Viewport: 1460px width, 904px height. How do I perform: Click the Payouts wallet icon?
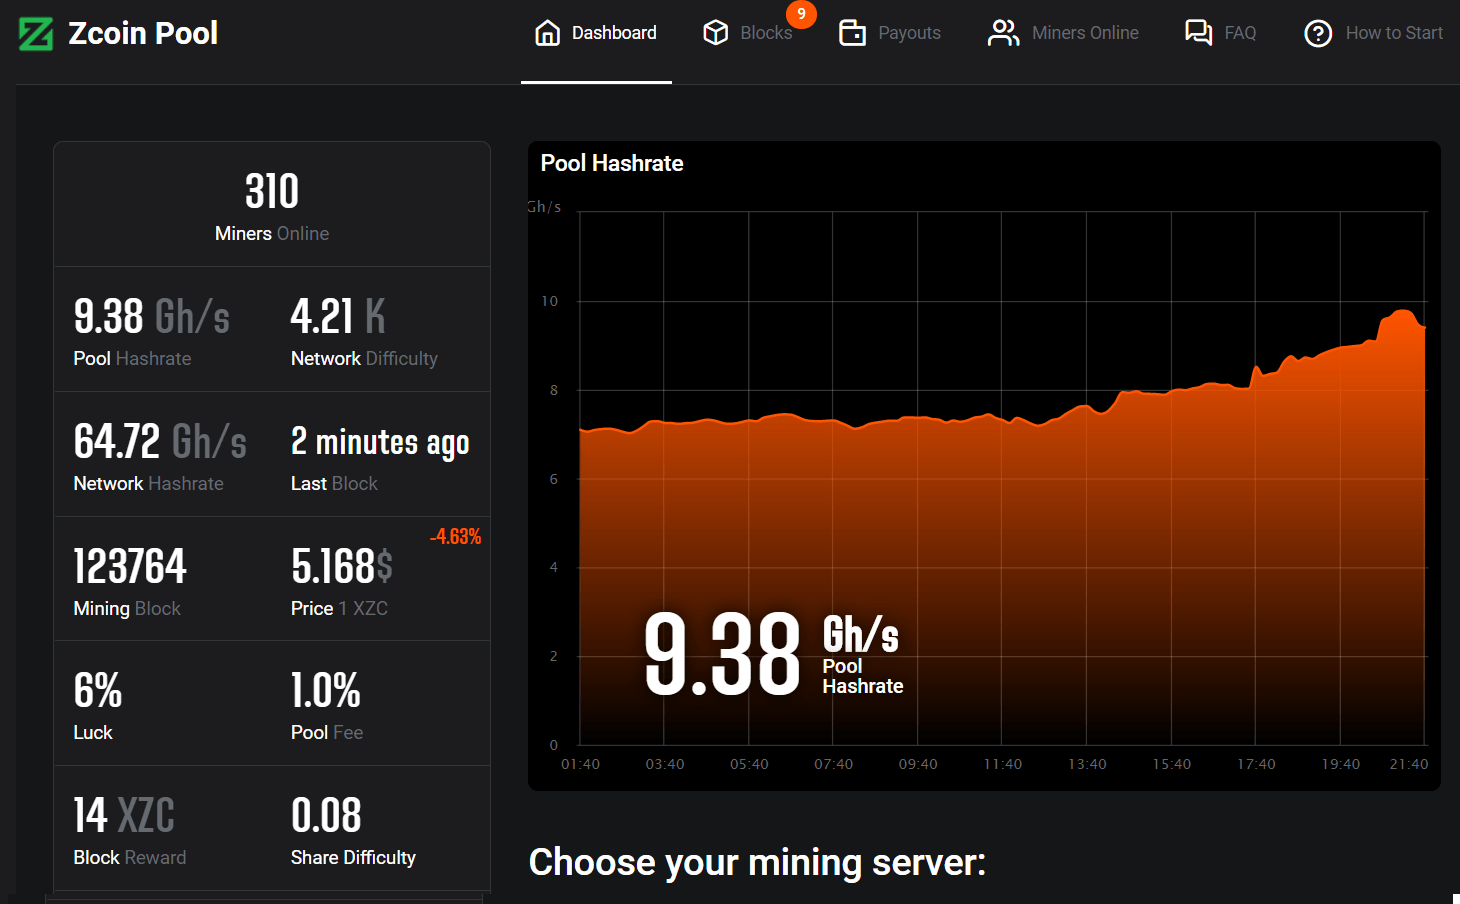coord(852,33)
